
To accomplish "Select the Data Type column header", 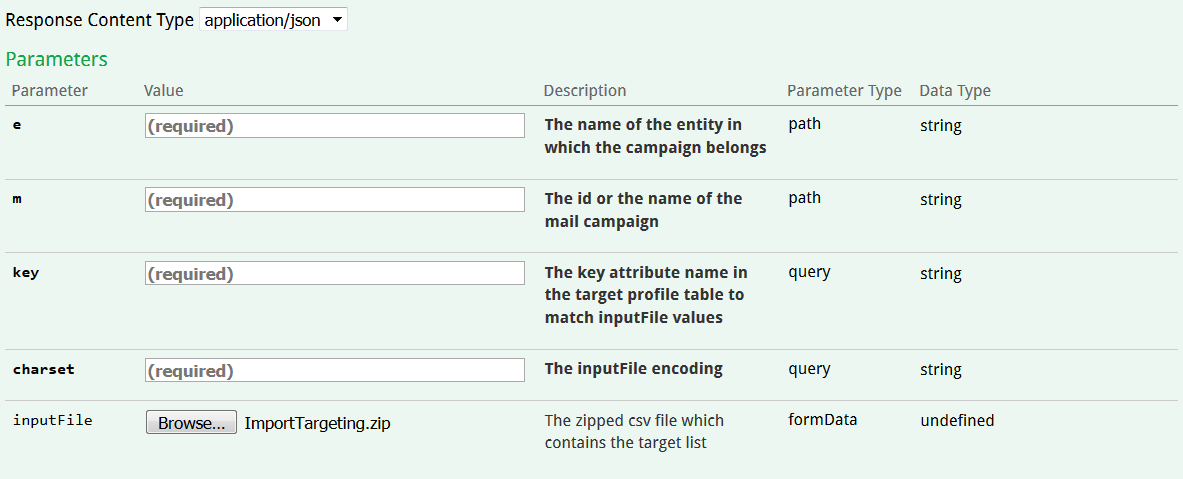I will 955,91.
